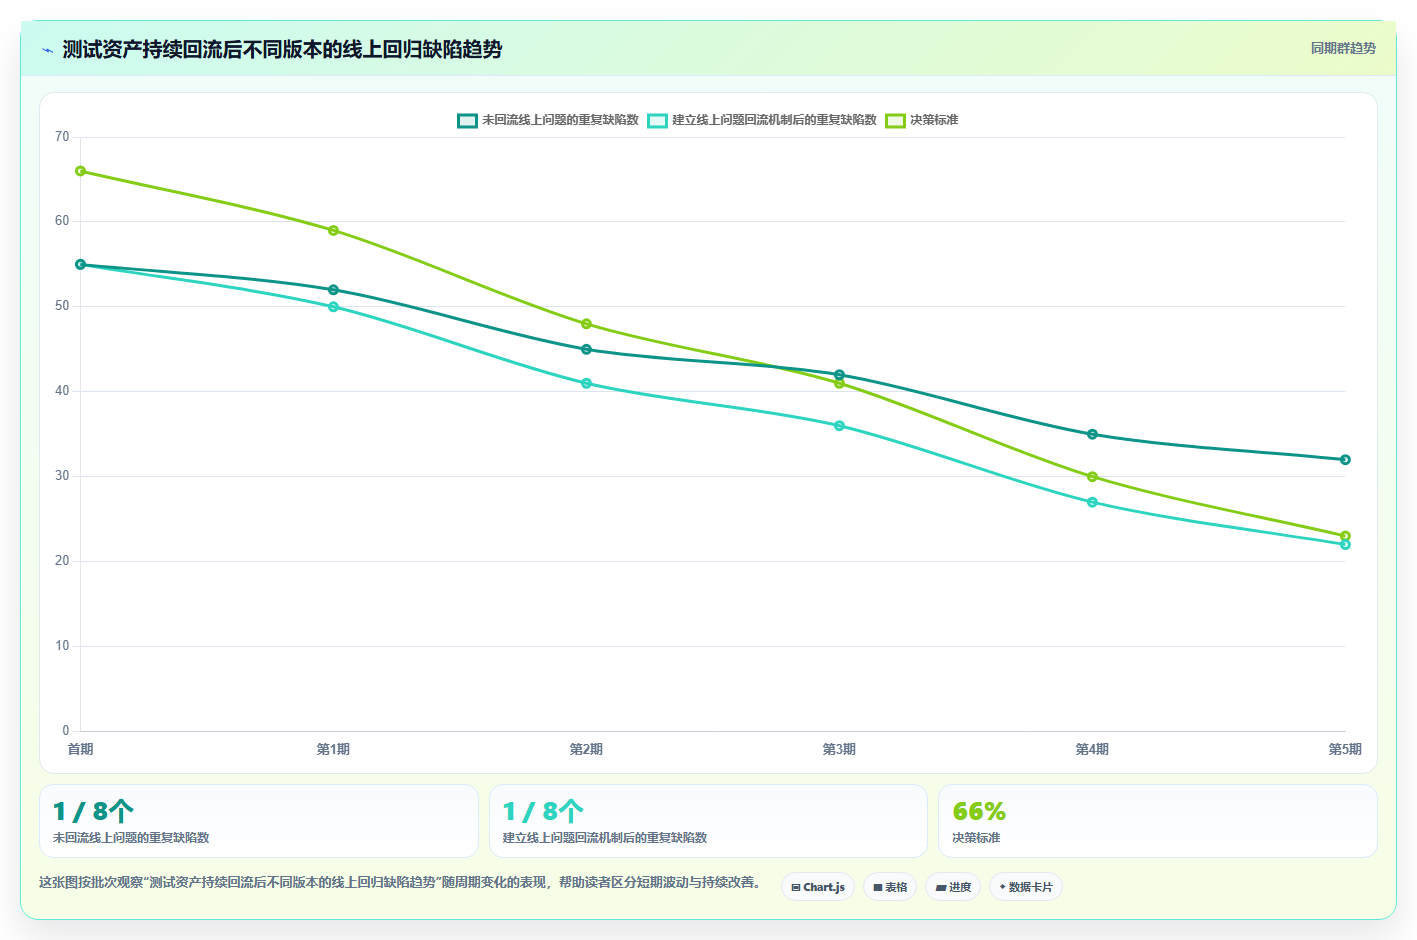Click the 第5期 x-axis label
The width and height of the screenshot is (1417, 940).
(1345, 749)
